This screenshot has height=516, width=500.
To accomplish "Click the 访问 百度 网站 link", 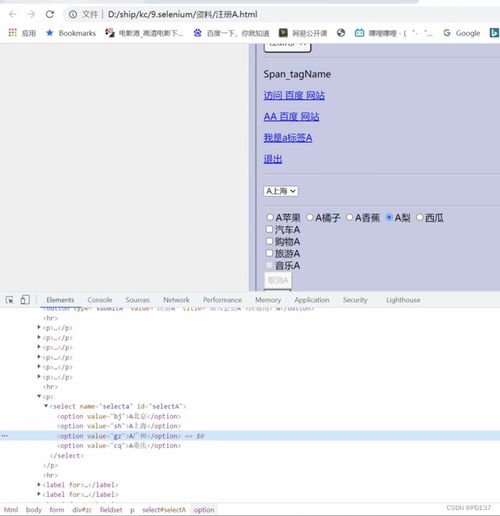I will pos(294,95).
